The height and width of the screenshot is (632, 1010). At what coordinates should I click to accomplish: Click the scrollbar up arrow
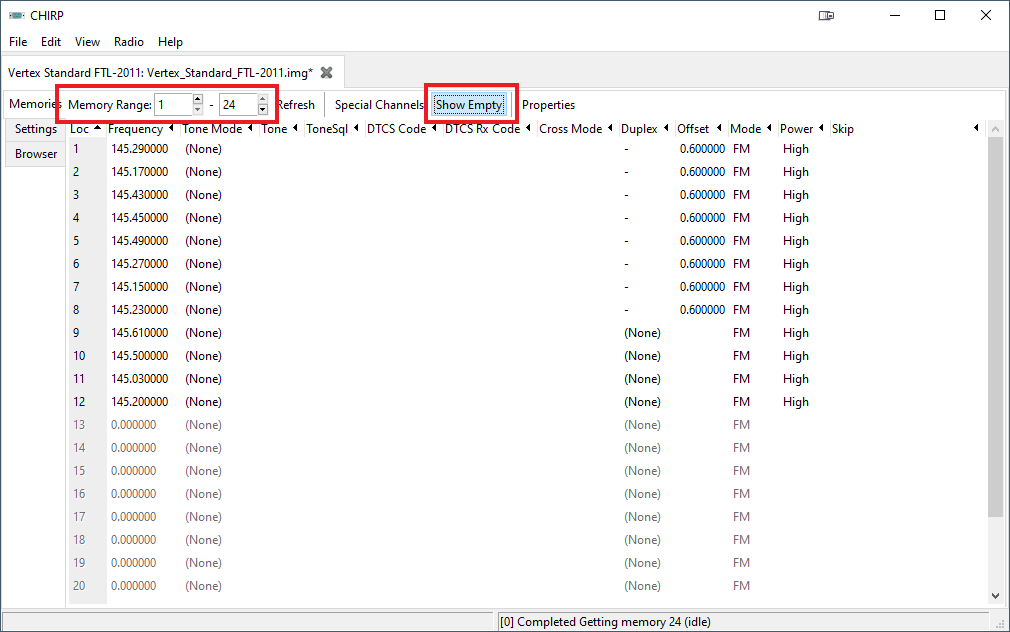coord(995,129)
